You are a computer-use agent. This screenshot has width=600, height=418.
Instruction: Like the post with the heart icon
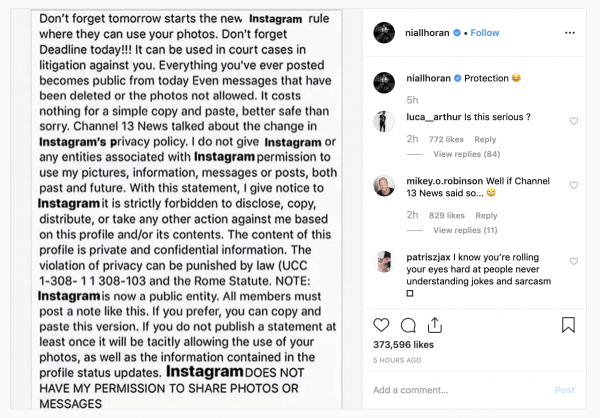[381, 325]
